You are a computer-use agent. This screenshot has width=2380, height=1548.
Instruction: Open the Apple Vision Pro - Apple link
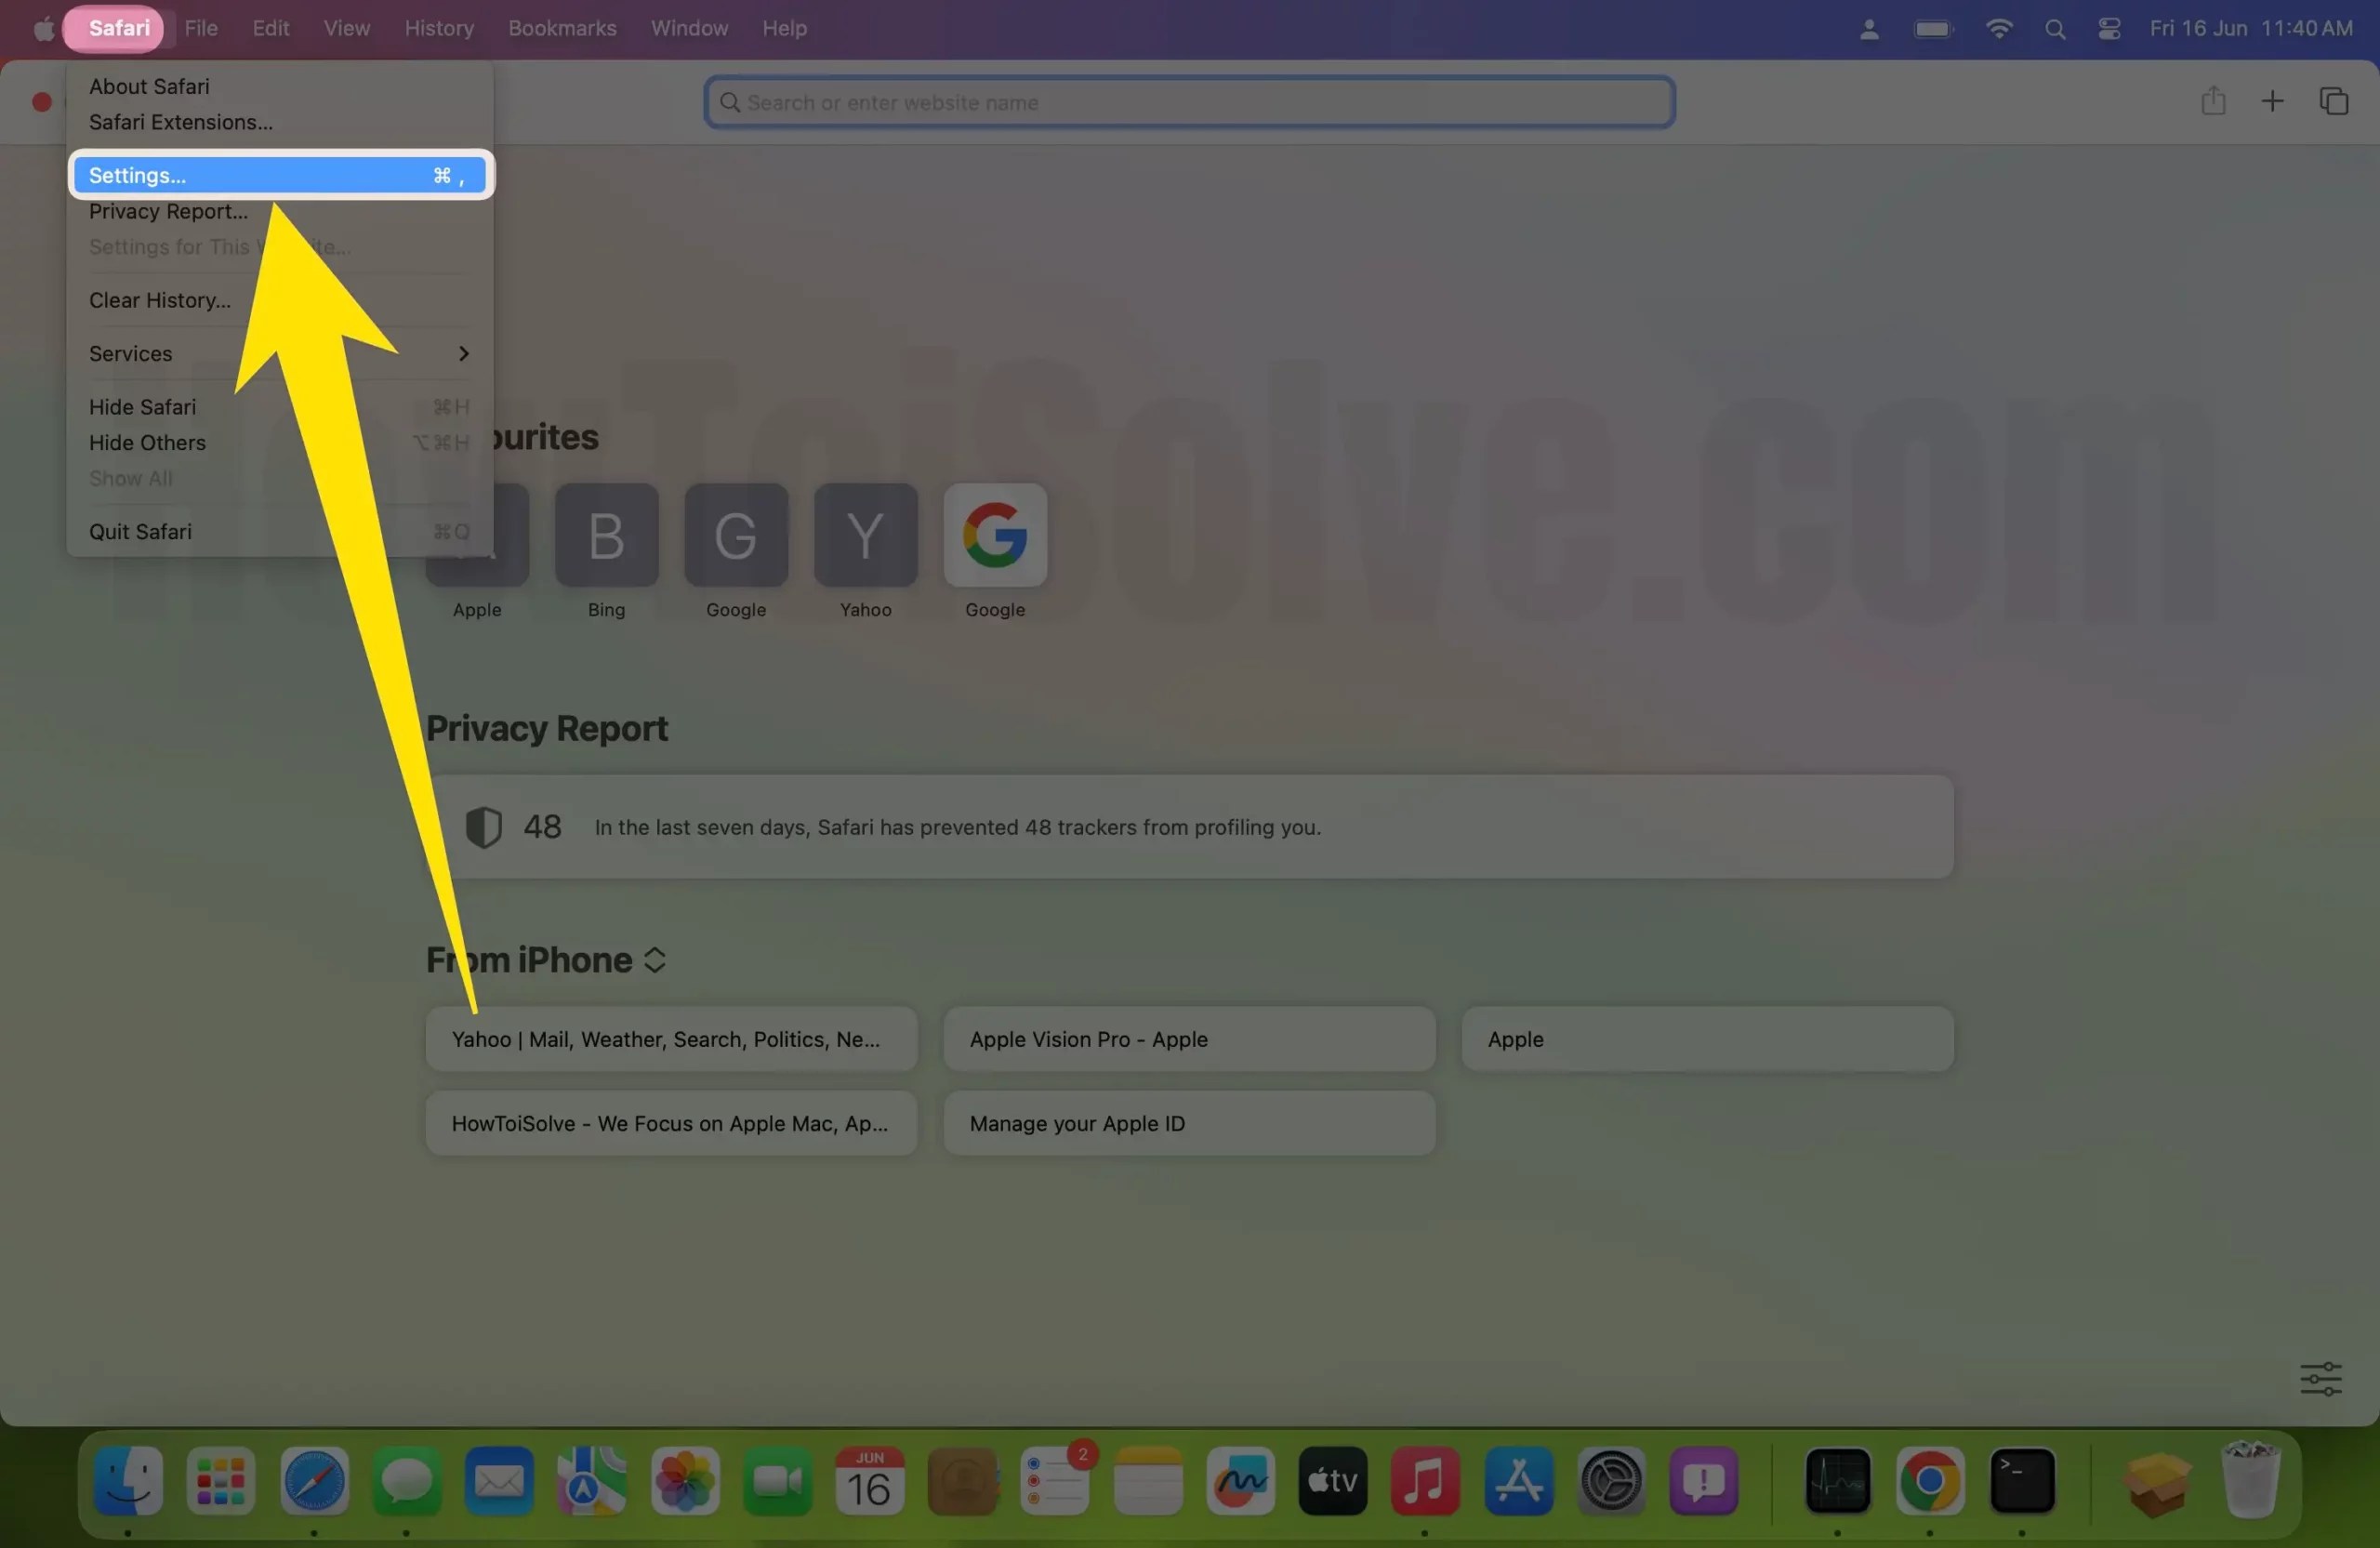point(1189,1039)
